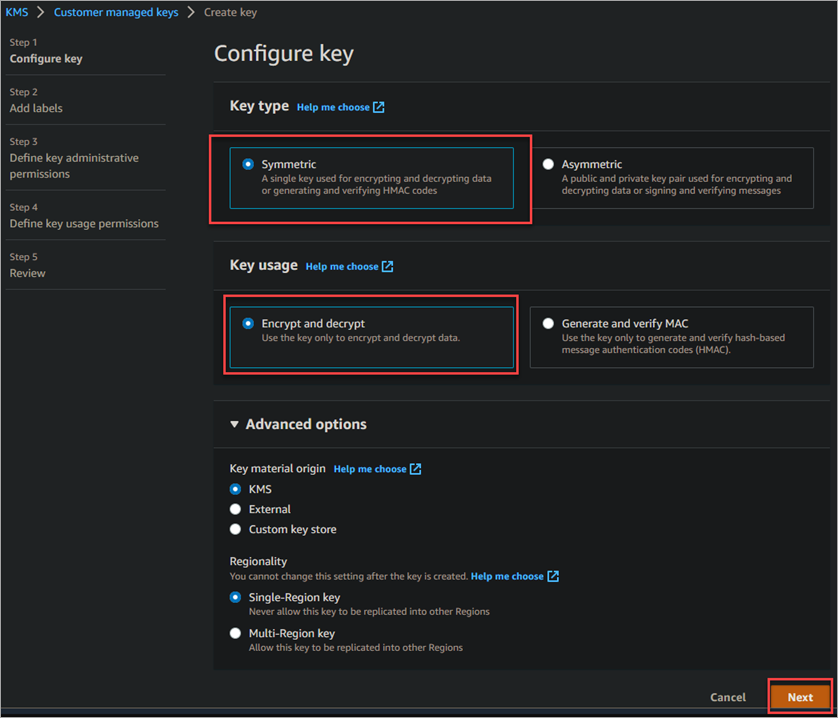Viewport: 838px width, 718px height.
Task: Go to KMS breadcrumb link
Action: click(x=17, y=12)
